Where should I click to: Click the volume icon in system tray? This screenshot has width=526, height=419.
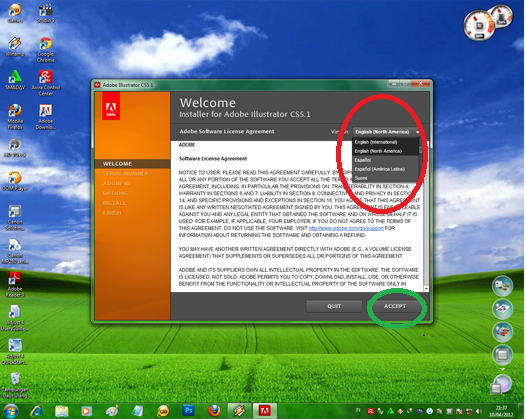click(479, 411)
